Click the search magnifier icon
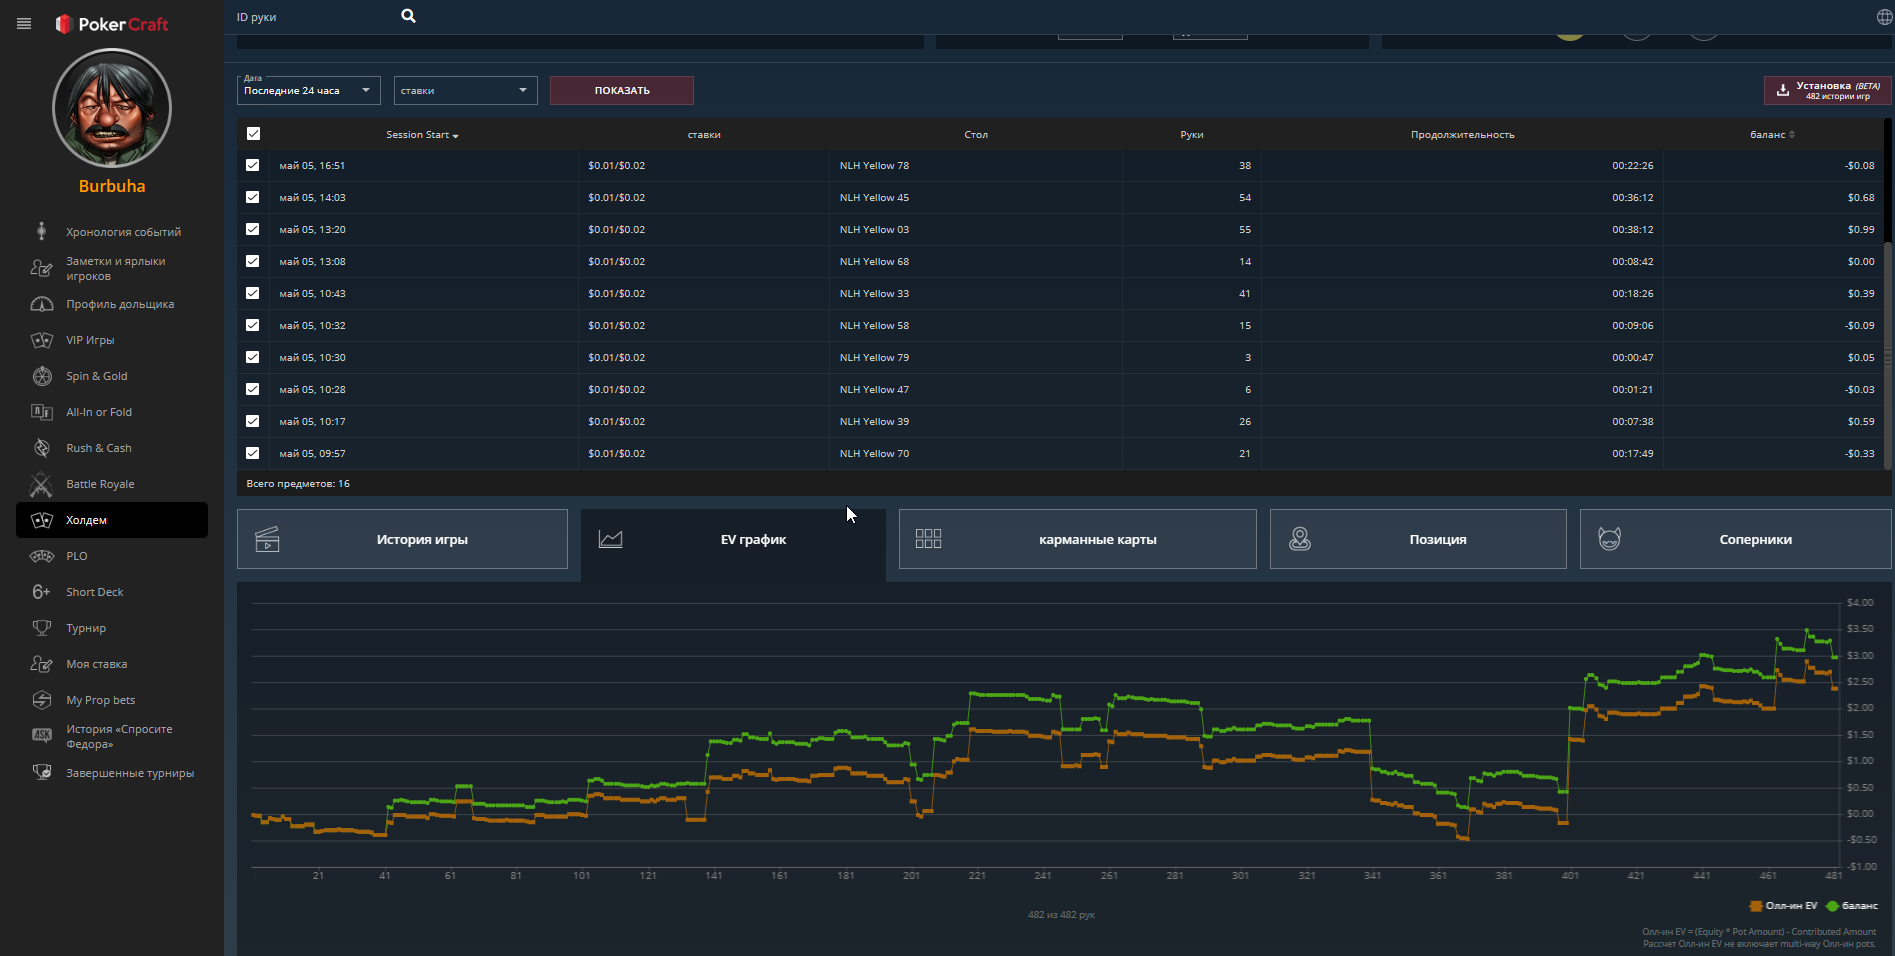Viewport: 1895px width, 956px height. 408,16
